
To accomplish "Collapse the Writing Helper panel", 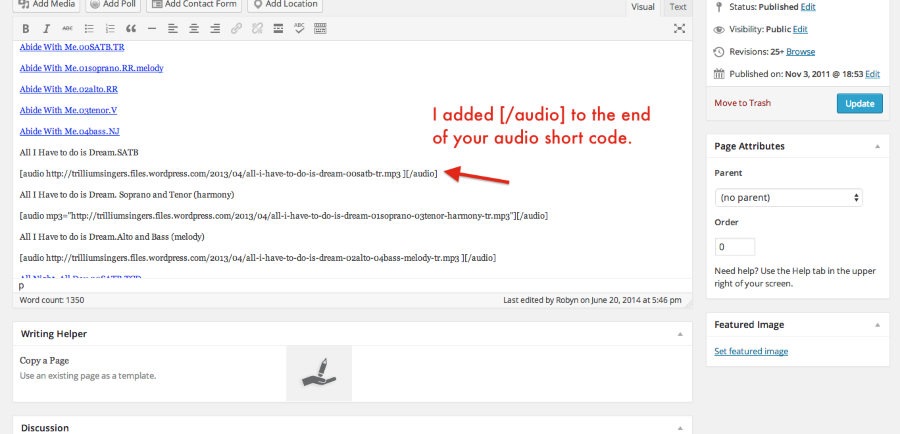I will (x=680, y=334).
